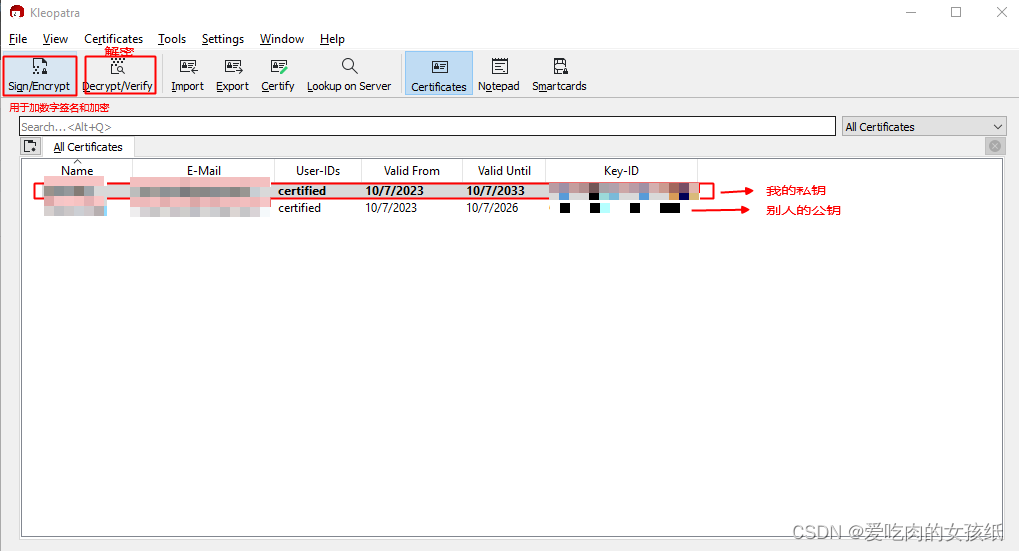
Task: Click the new tab icon beside All Certificates
Action: click(31, 146)
